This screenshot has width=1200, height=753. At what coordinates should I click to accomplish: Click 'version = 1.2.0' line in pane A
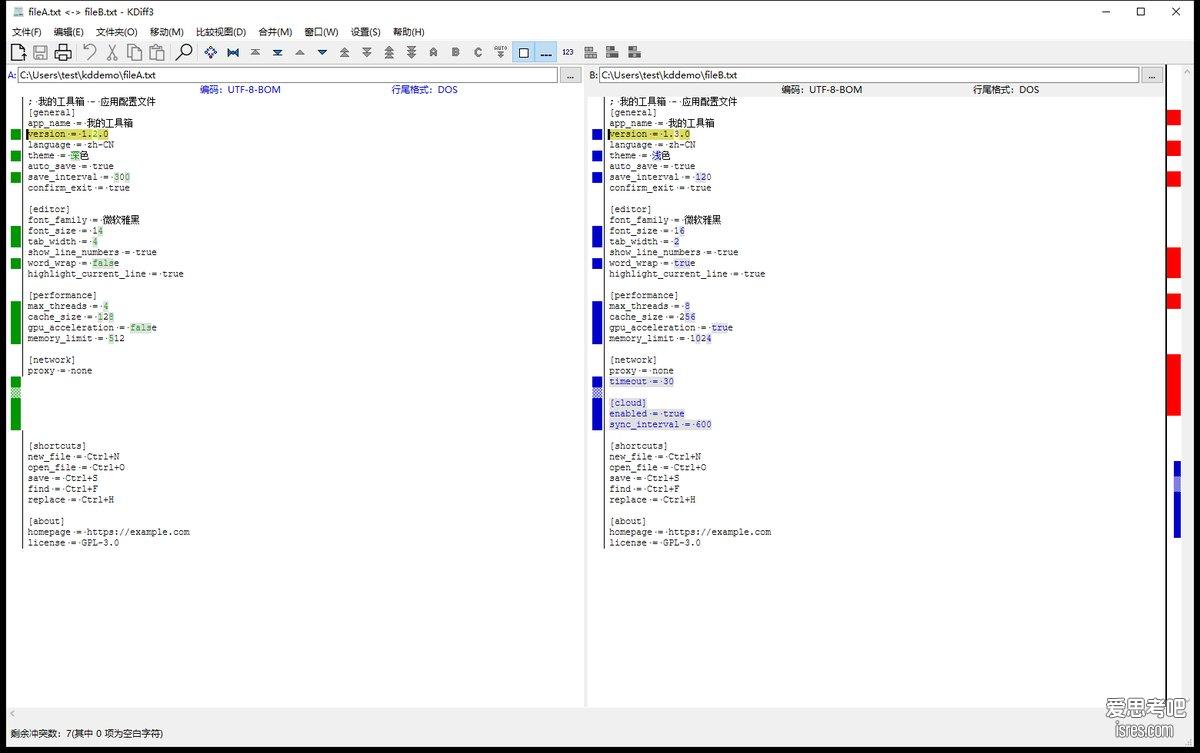pos(67,134)
